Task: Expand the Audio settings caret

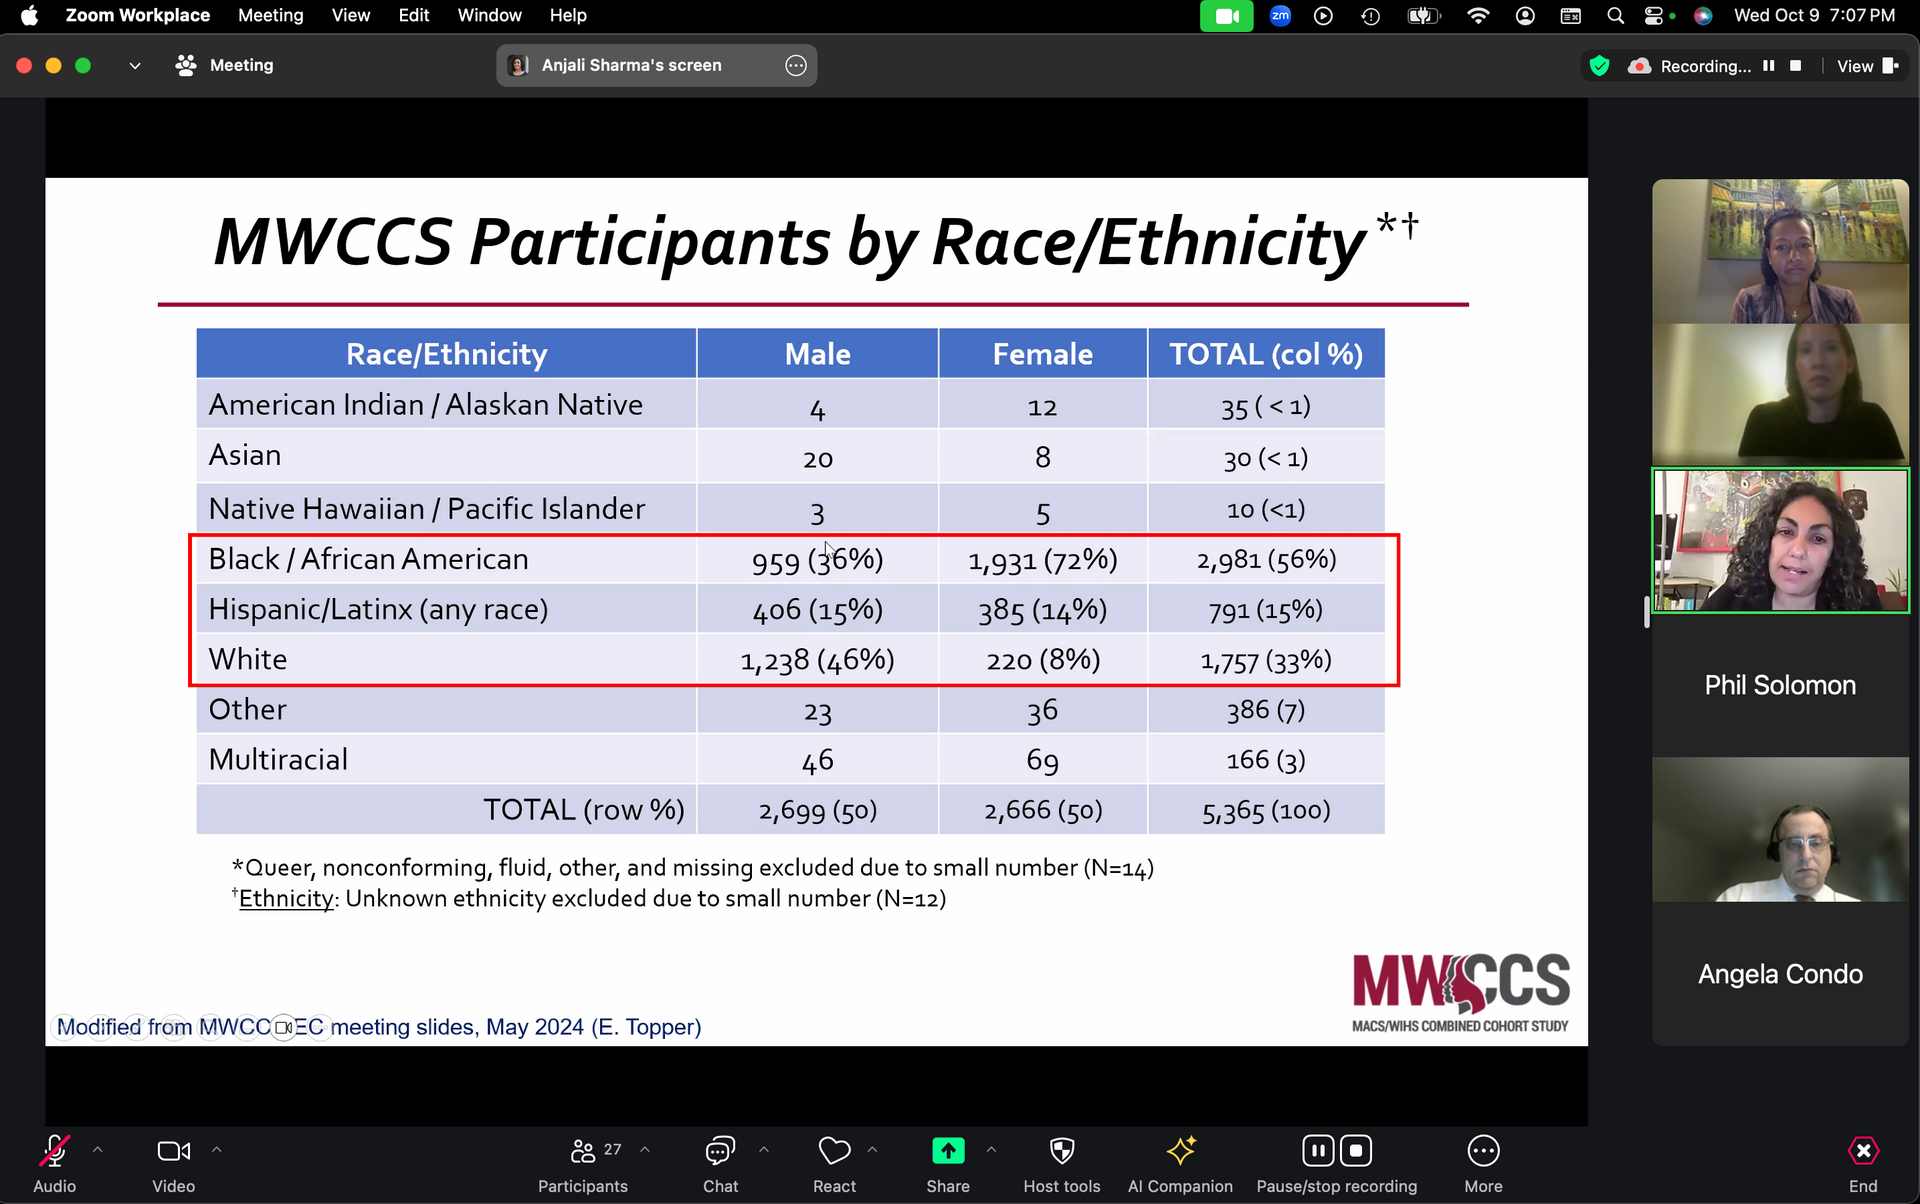Action: pos(98,1150)
